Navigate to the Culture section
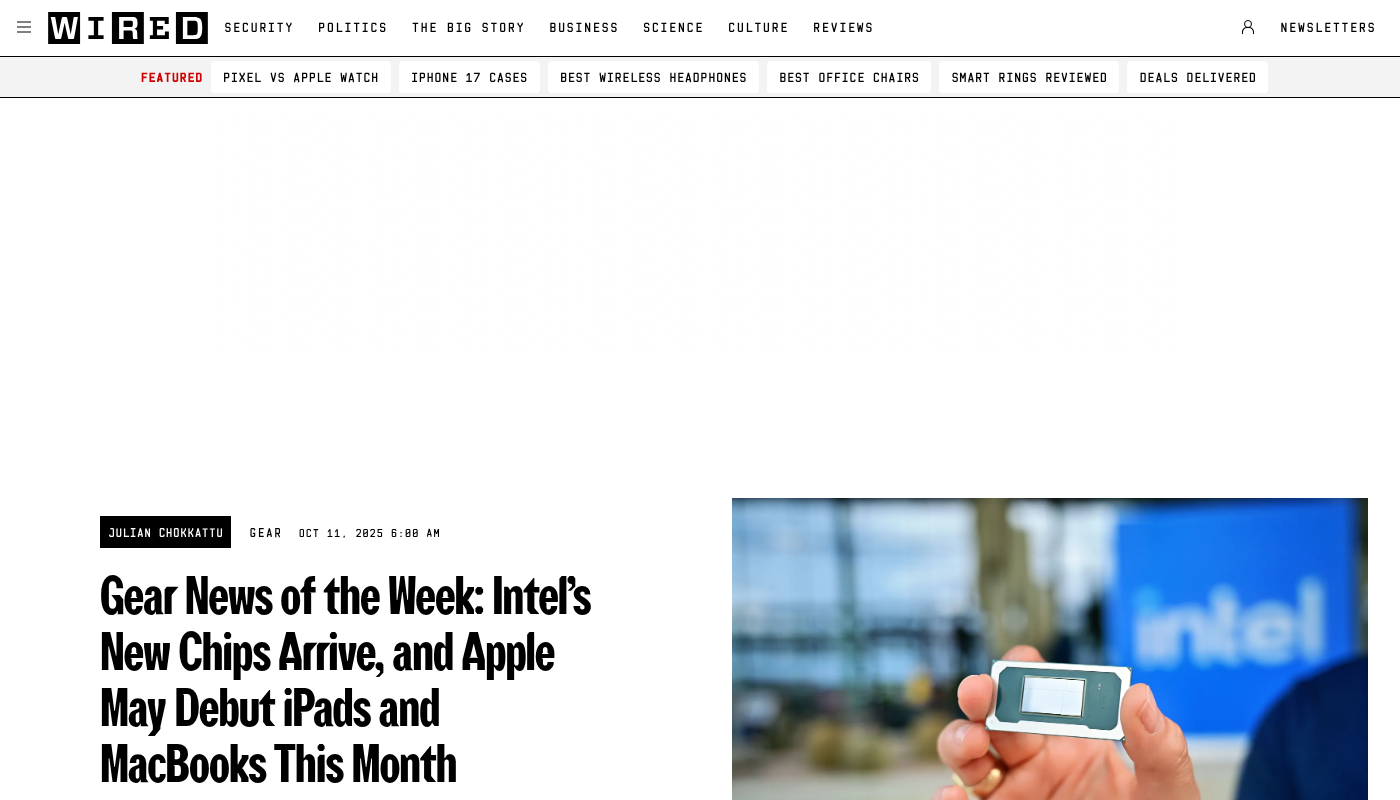Viewport: 1400px width, 800px height. (x=758, y=28)
